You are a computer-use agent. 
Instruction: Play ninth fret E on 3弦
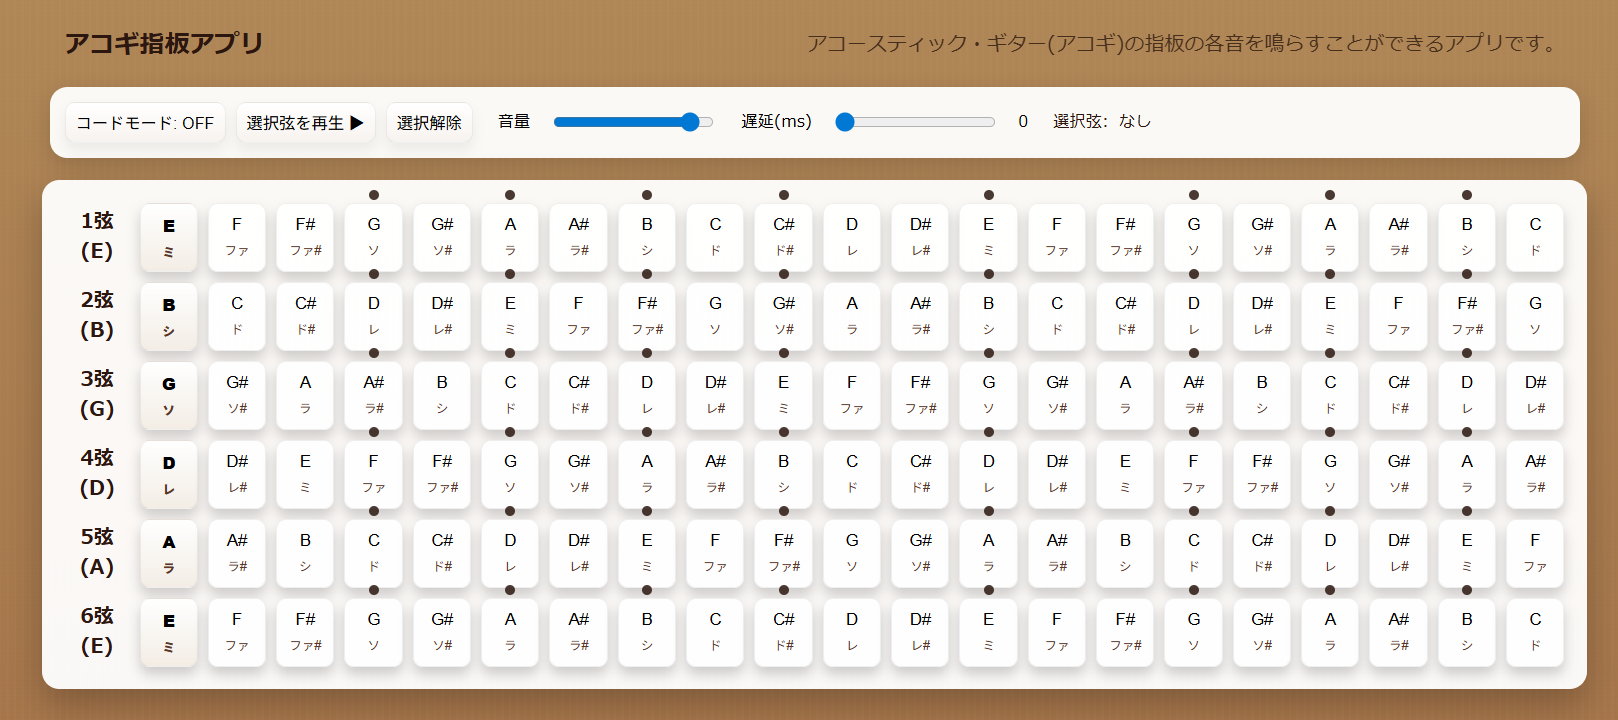(784, 396)
